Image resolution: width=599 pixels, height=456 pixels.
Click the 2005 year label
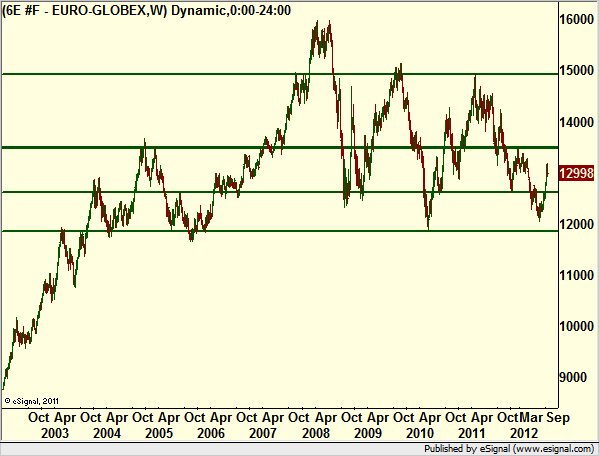point(159,433)
